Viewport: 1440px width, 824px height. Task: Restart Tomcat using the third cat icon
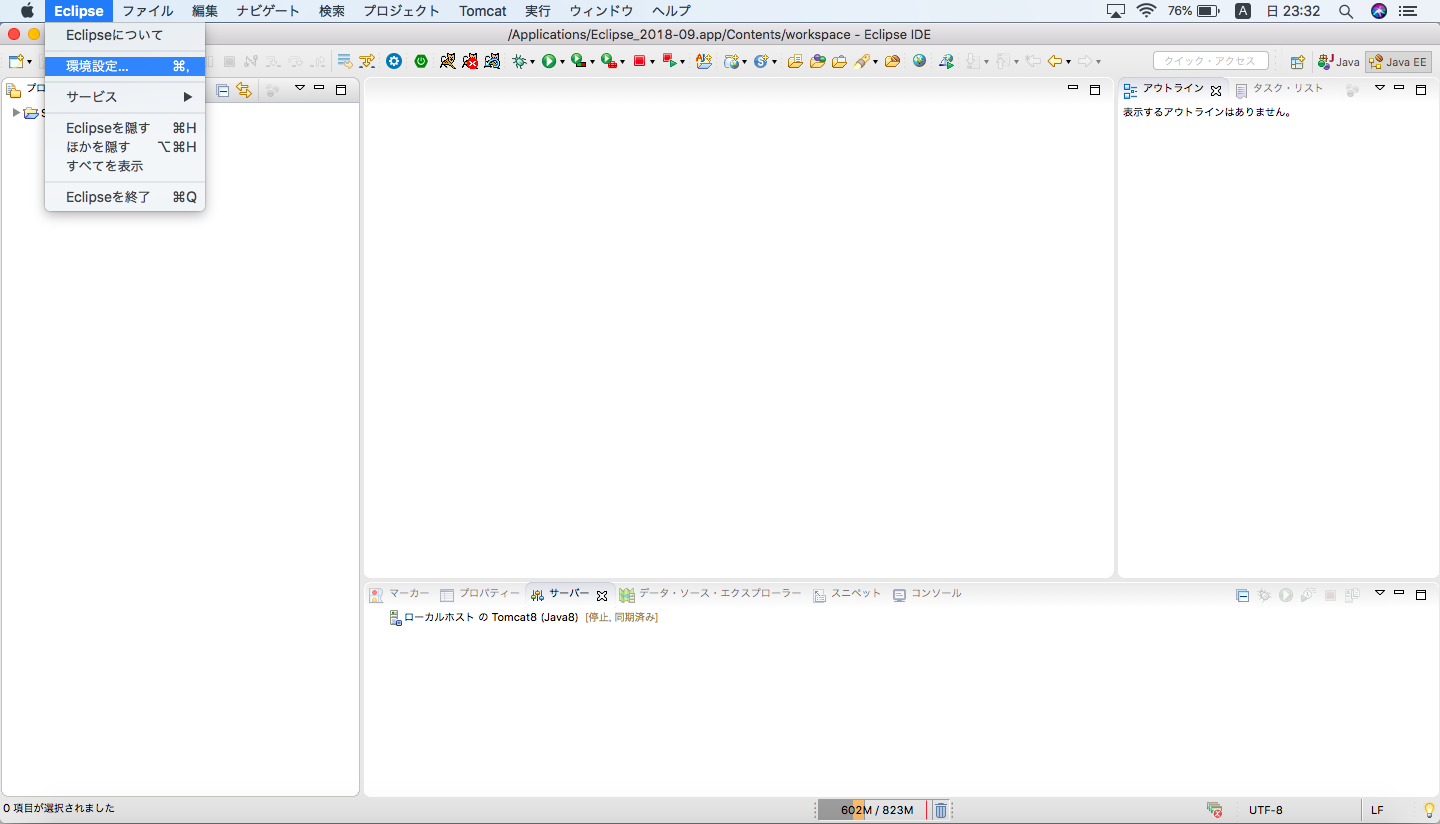[492, 61]
